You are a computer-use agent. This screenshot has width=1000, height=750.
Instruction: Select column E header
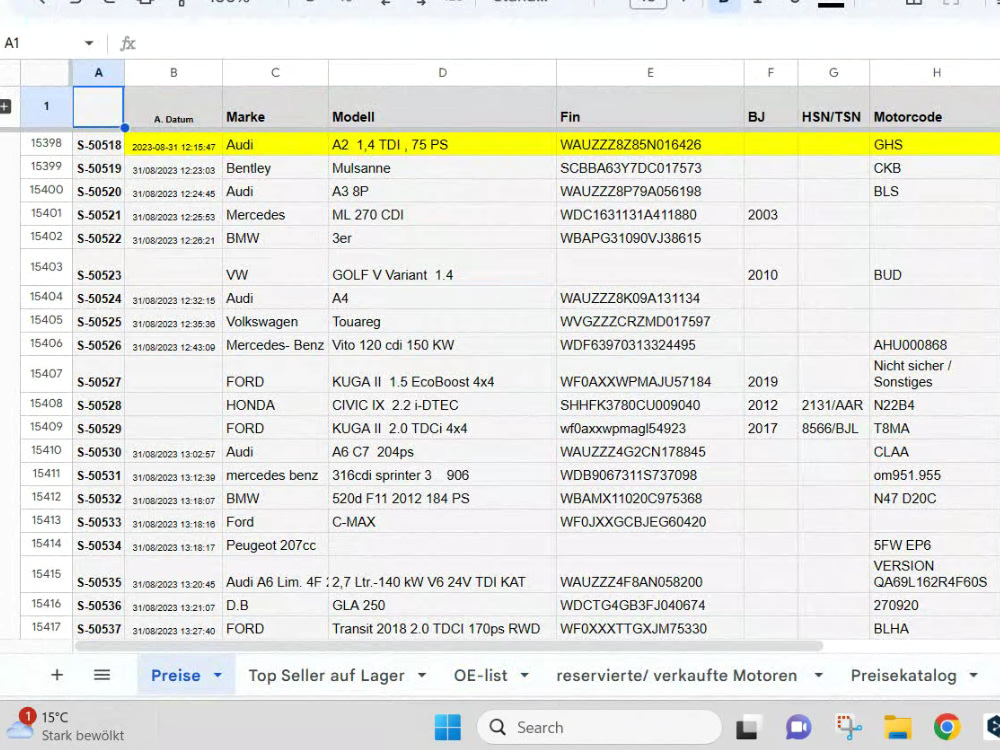click(651, 73)
